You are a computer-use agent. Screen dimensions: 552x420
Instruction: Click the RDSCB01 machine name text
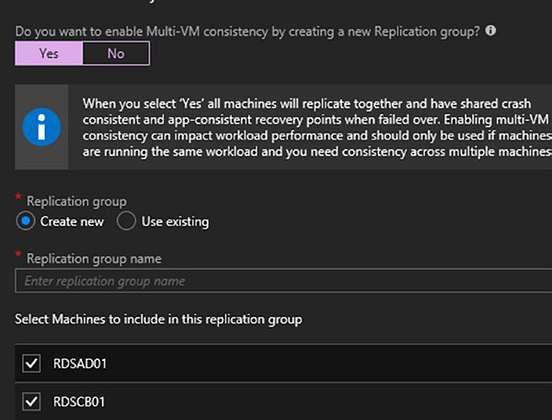click(79, 402)
